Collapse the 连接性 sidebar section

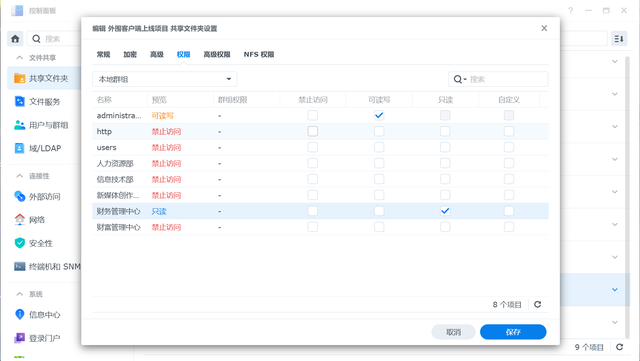(20, 176)
